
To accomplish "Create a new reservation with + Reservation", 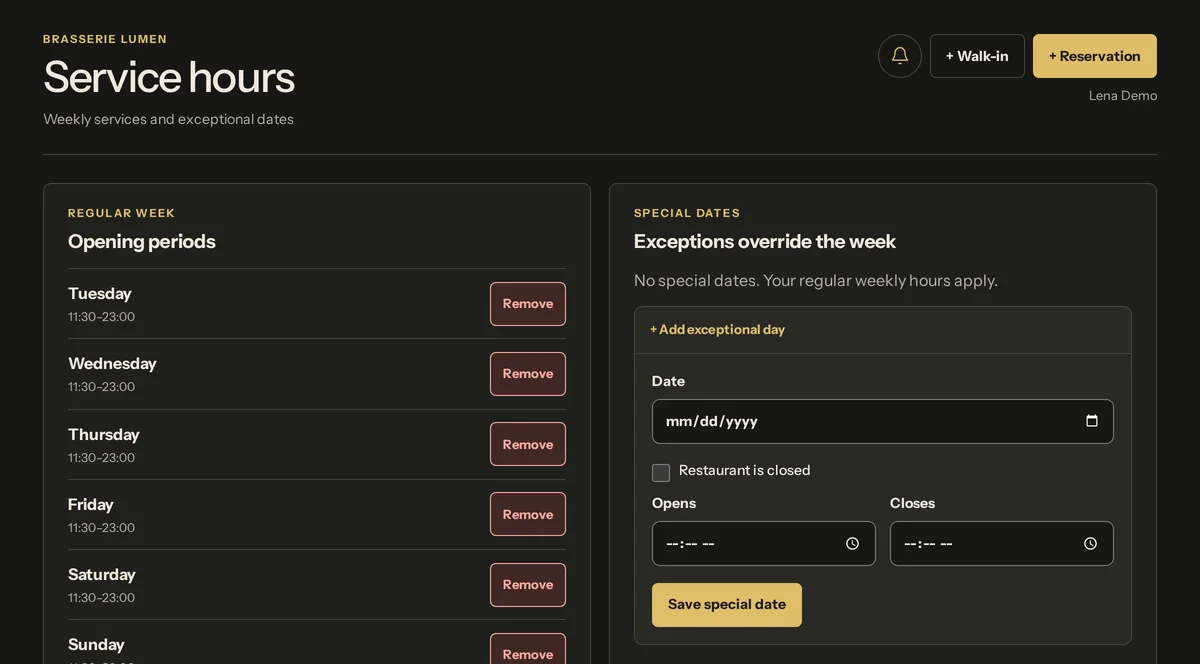I will [x=1095, y=56].
